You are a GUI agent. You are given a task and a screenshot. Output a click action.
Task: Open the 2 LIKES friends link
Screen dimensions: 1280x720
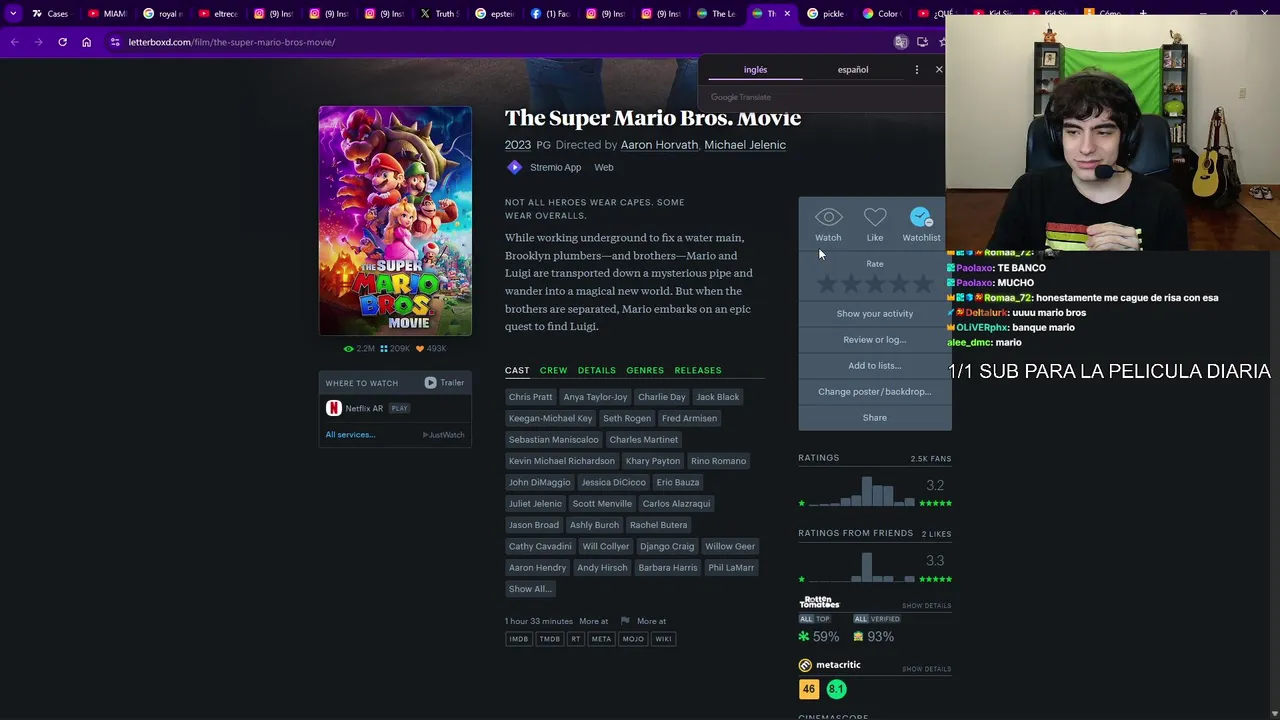[x=936, y=534]
